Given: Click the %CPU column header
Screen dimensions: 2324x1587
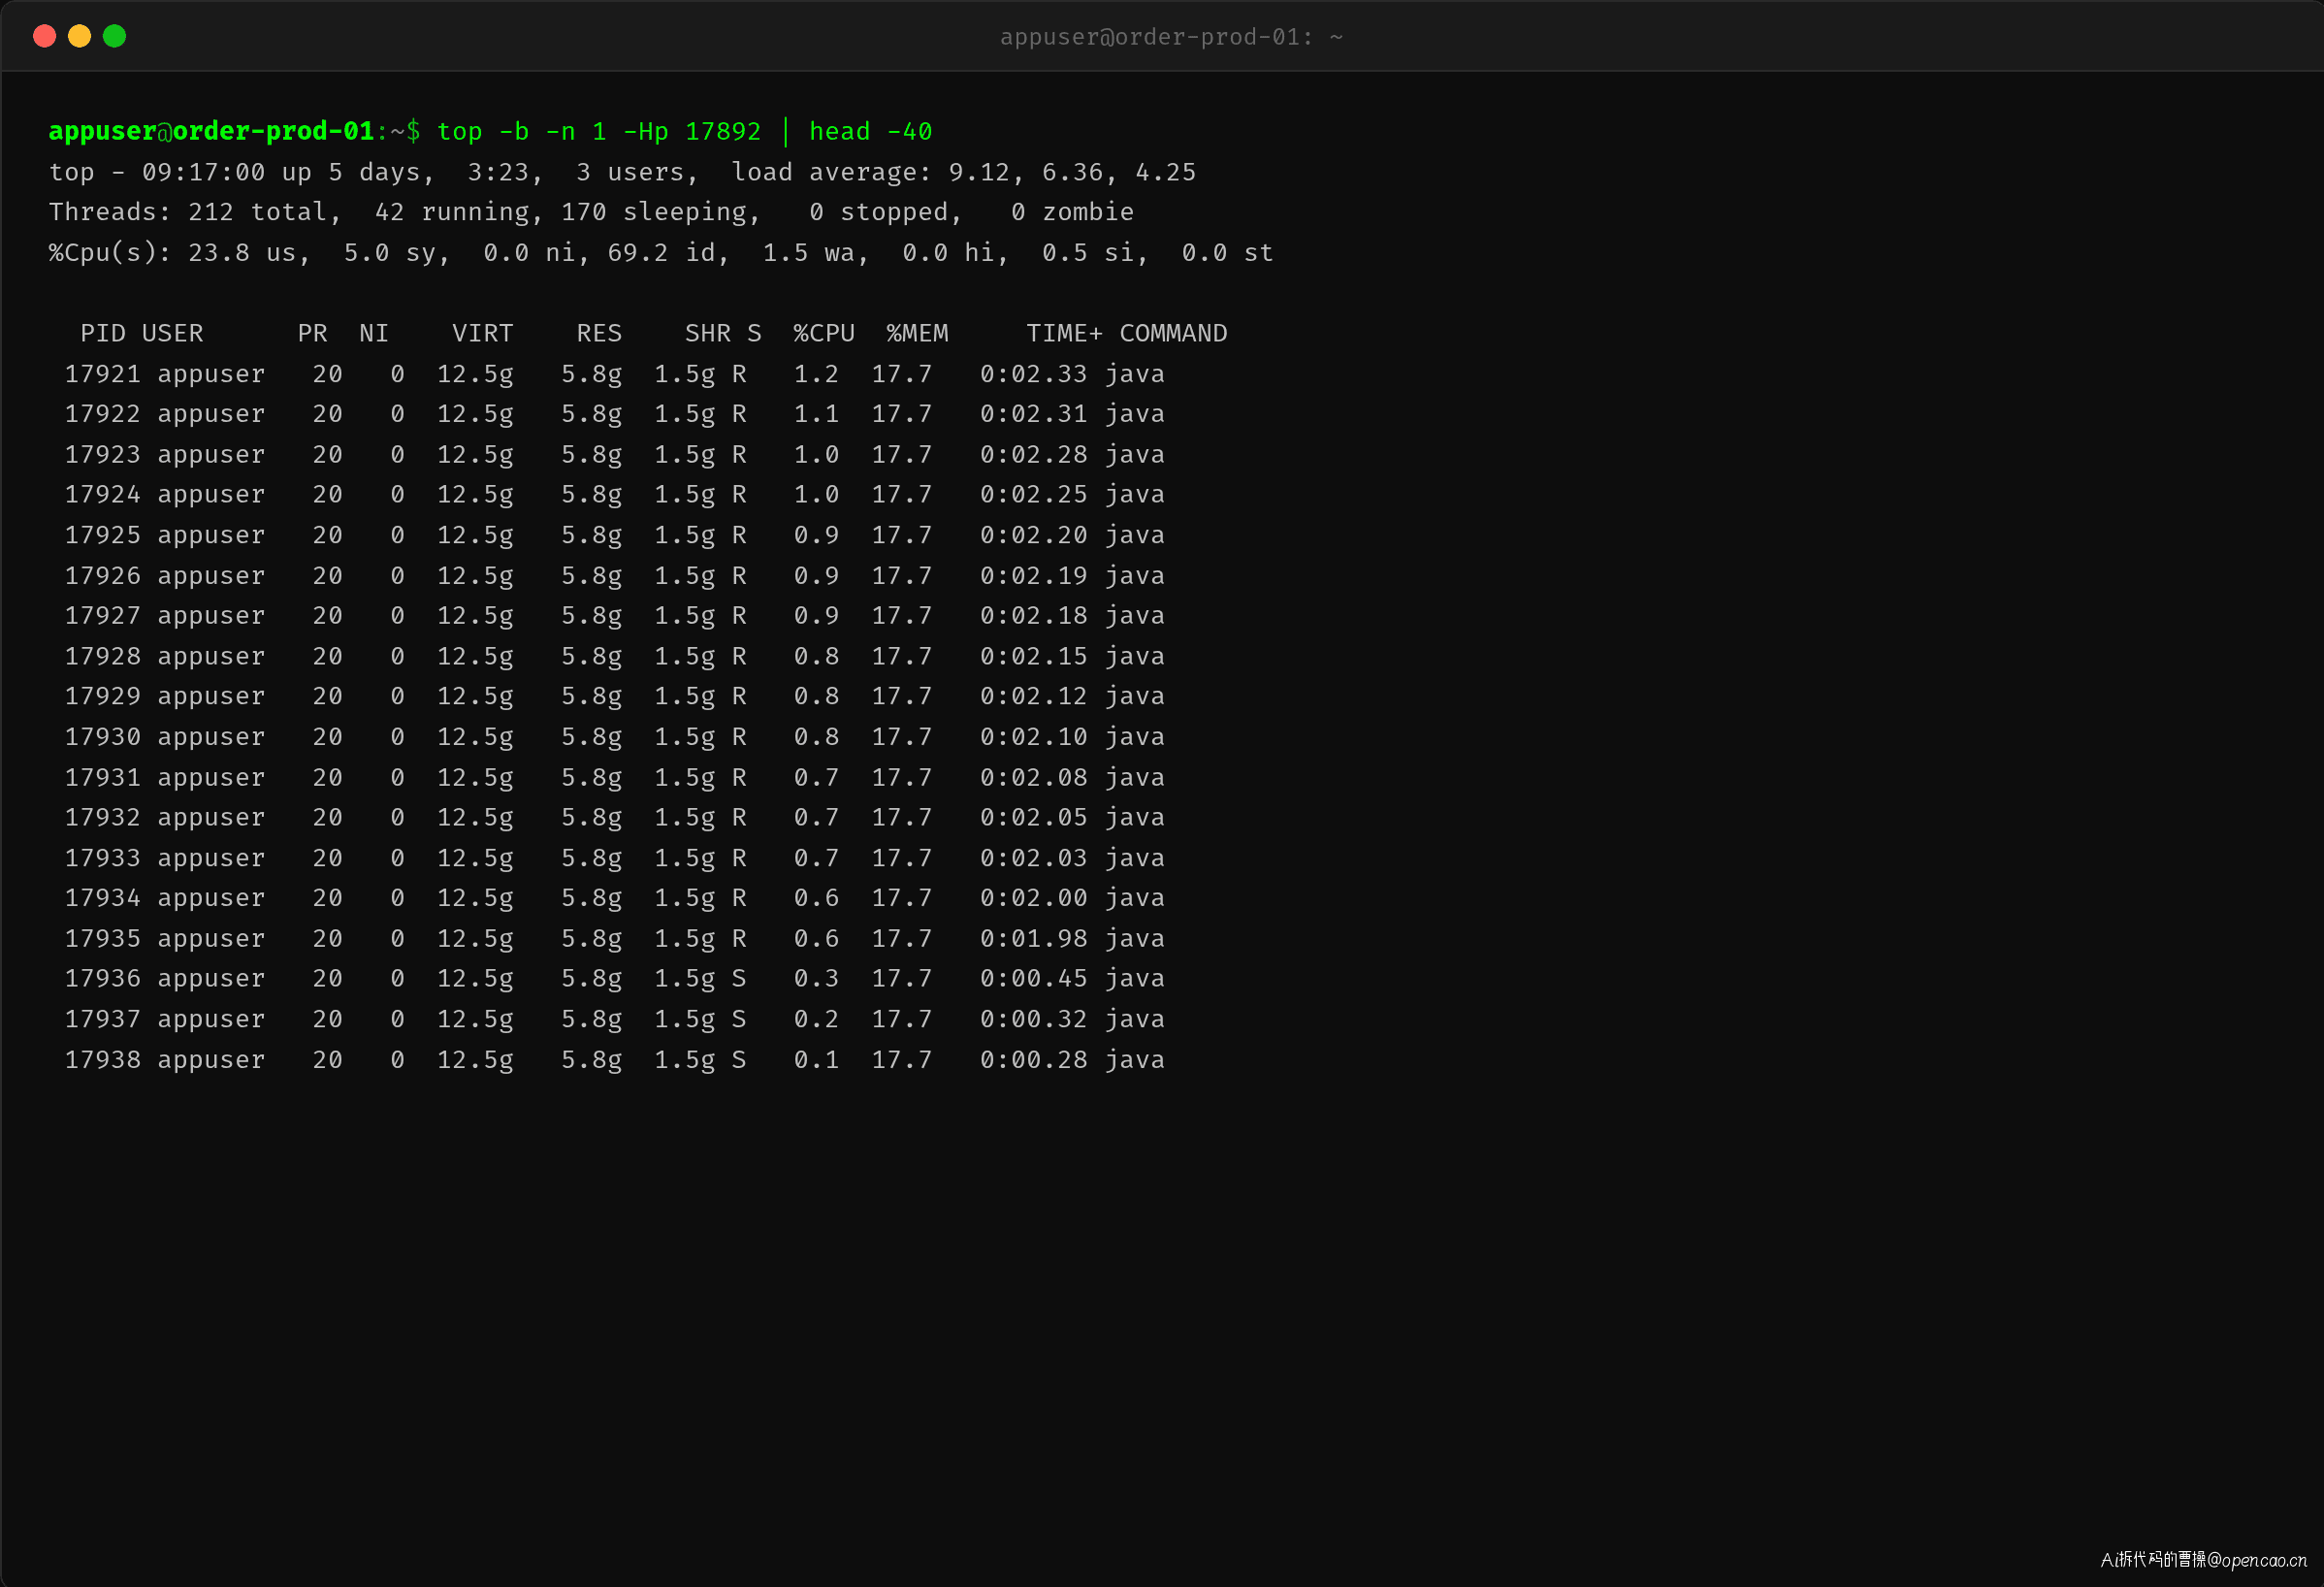Looking at the screenshot, I should 824,333.
